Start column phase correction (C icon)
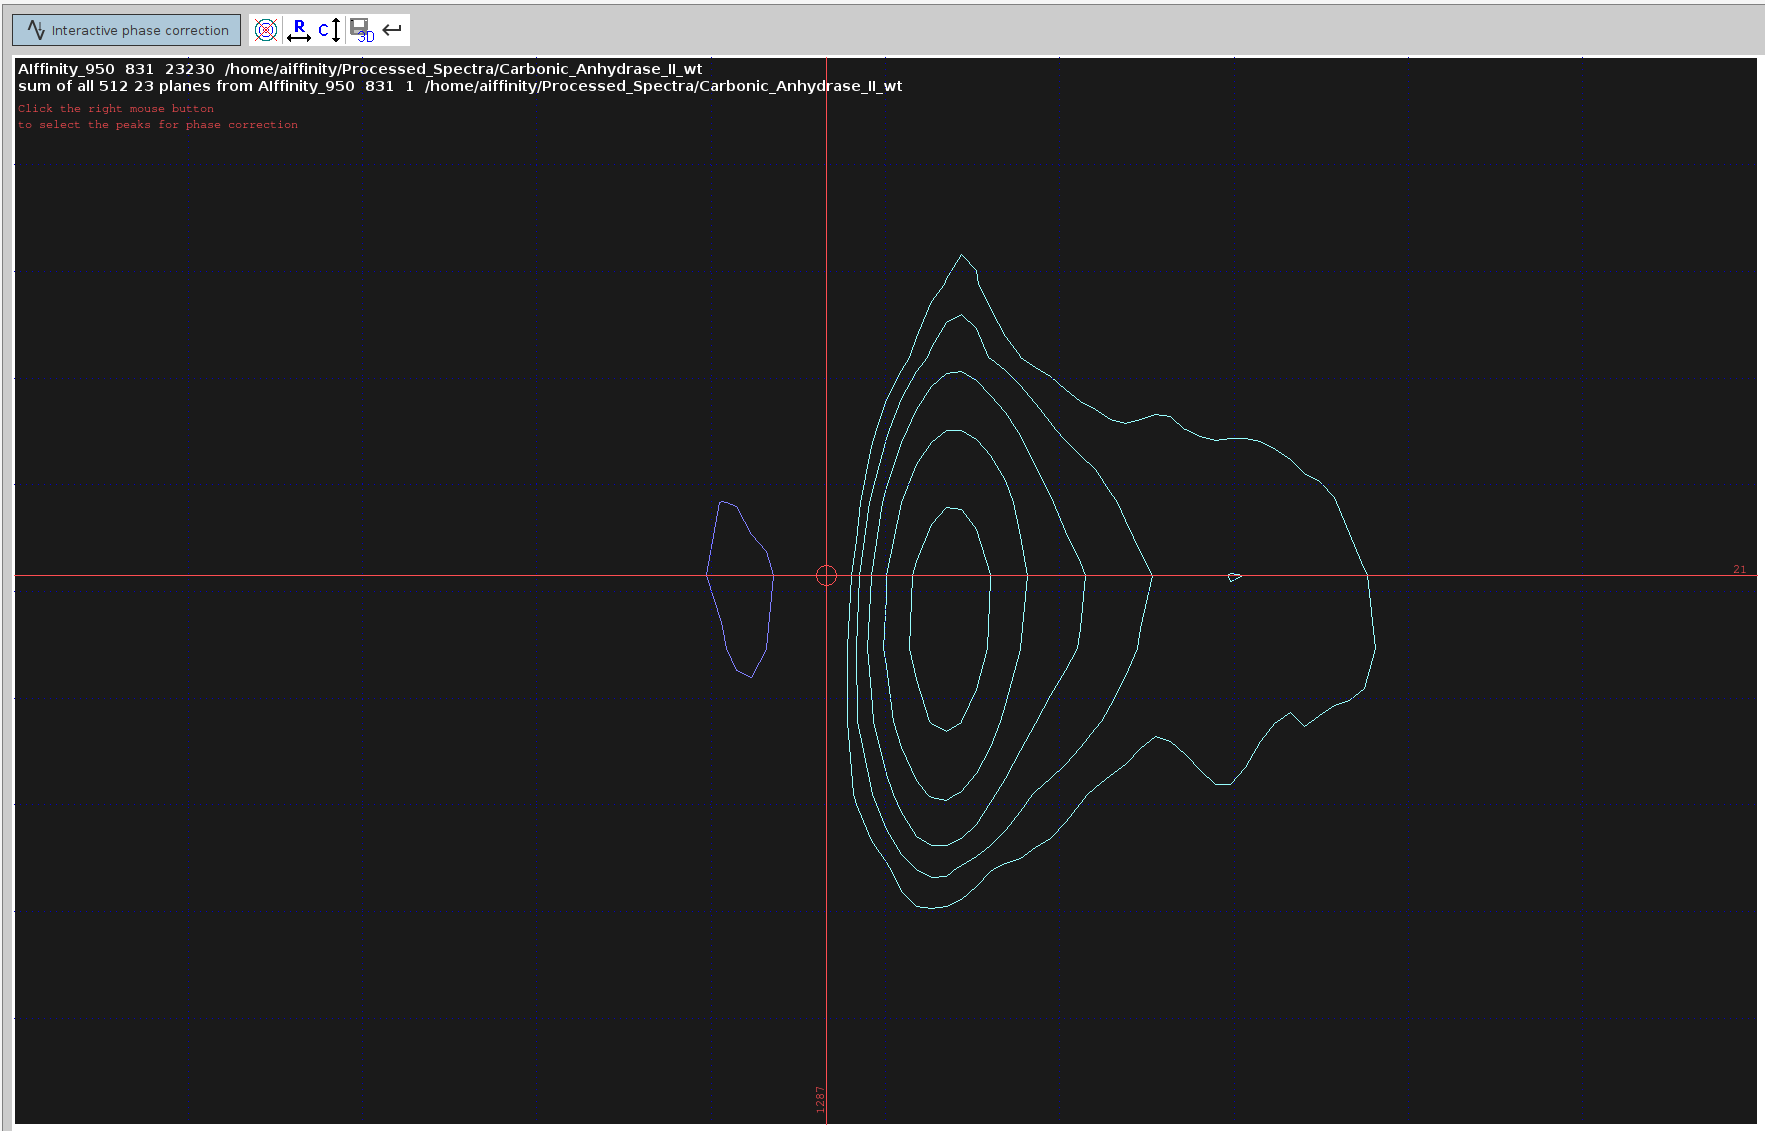 [x=329, y=30]
